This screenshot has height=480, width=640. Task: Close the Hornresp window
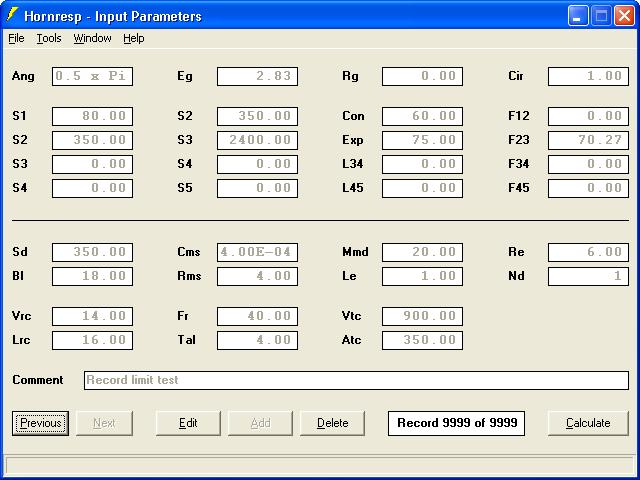624,16
